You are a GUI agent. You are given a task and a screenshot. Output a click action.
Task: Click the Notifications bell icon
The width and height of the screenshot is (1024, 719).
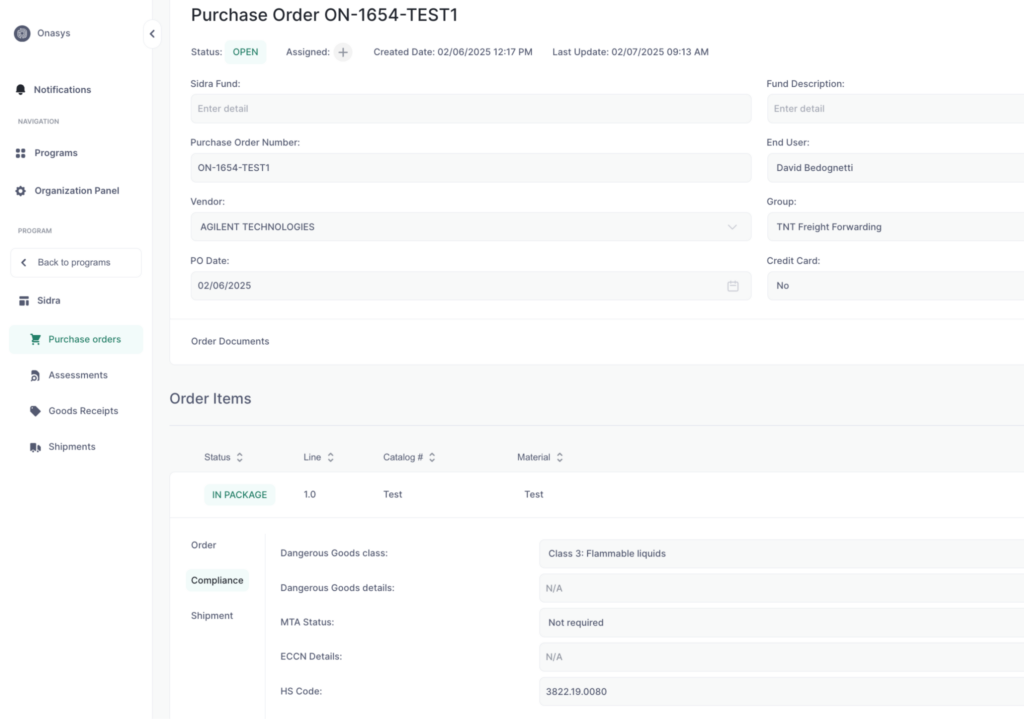20,89
